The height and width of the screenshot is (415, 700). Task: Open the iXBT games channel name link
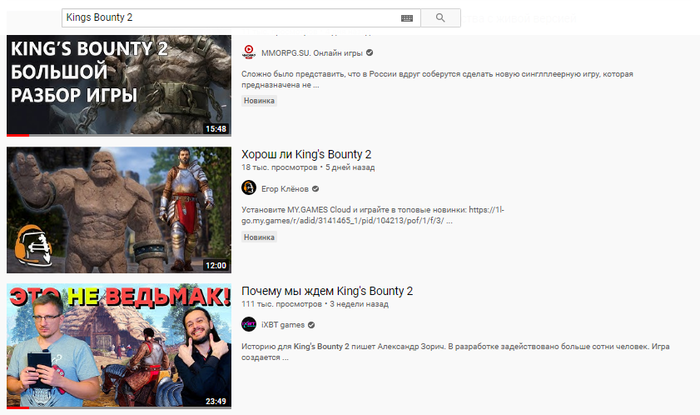pyautogui.click(x=283, y=325)
